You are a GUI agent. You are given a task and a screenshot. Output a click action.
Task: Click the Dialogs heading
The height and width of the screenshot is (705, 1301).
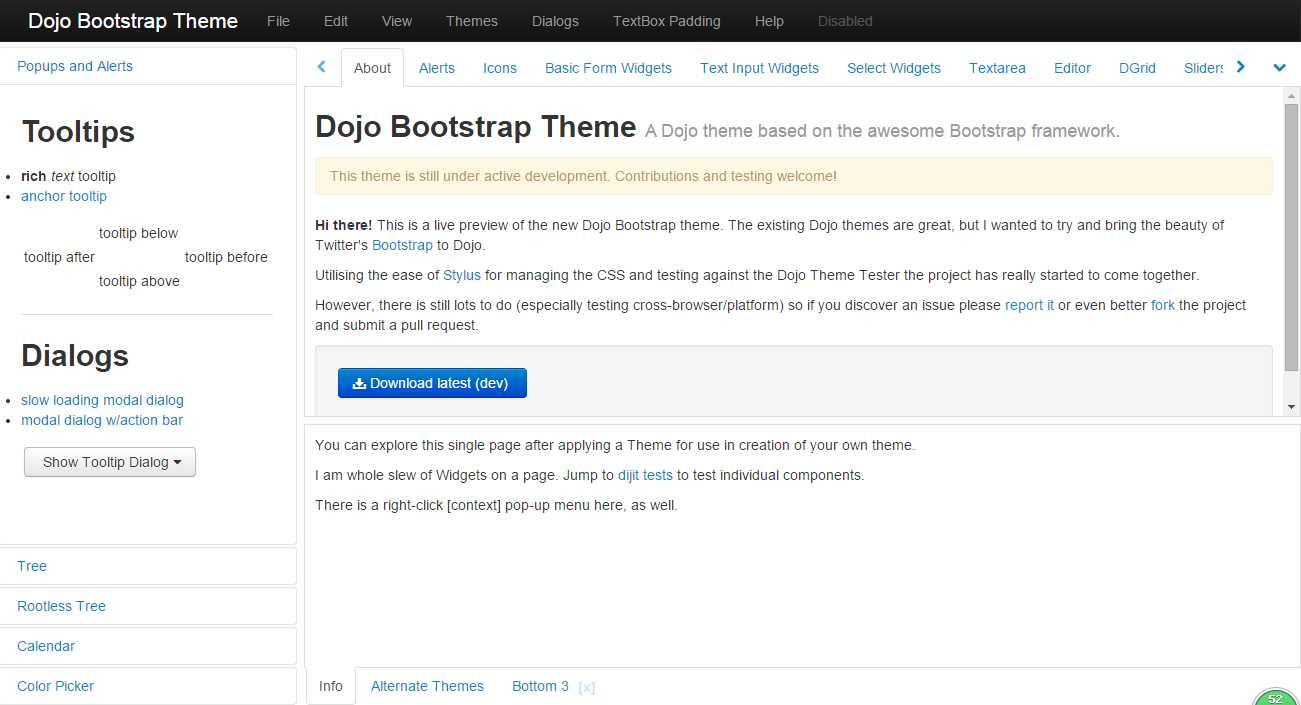75,356
